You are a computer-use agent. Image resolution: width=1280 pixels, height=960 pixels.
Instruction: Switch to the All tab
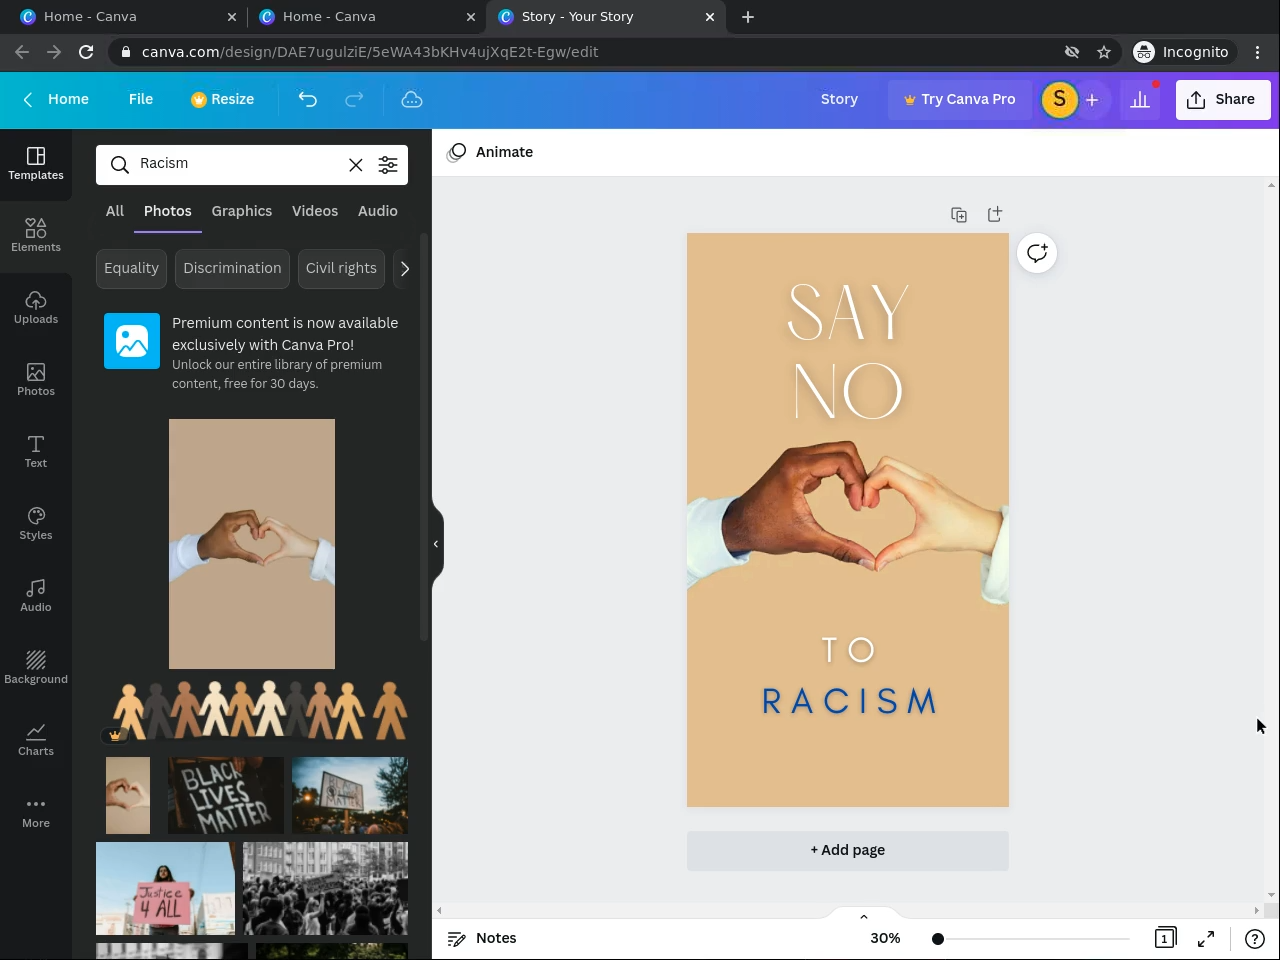pyautogui.click(x=115, y=211)
